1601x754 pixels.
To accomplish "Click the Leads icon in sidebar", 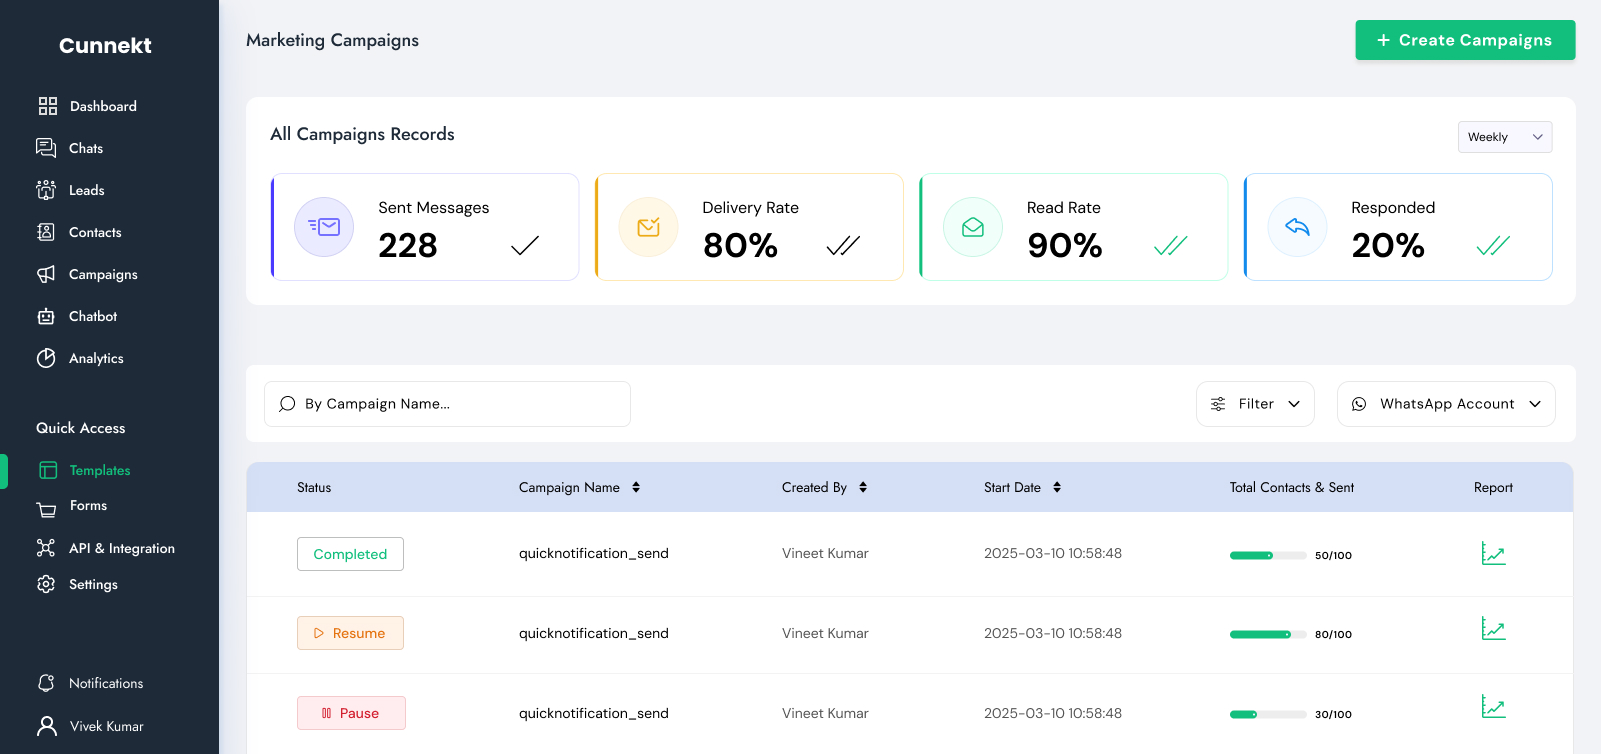I will [x=46, y=190].
